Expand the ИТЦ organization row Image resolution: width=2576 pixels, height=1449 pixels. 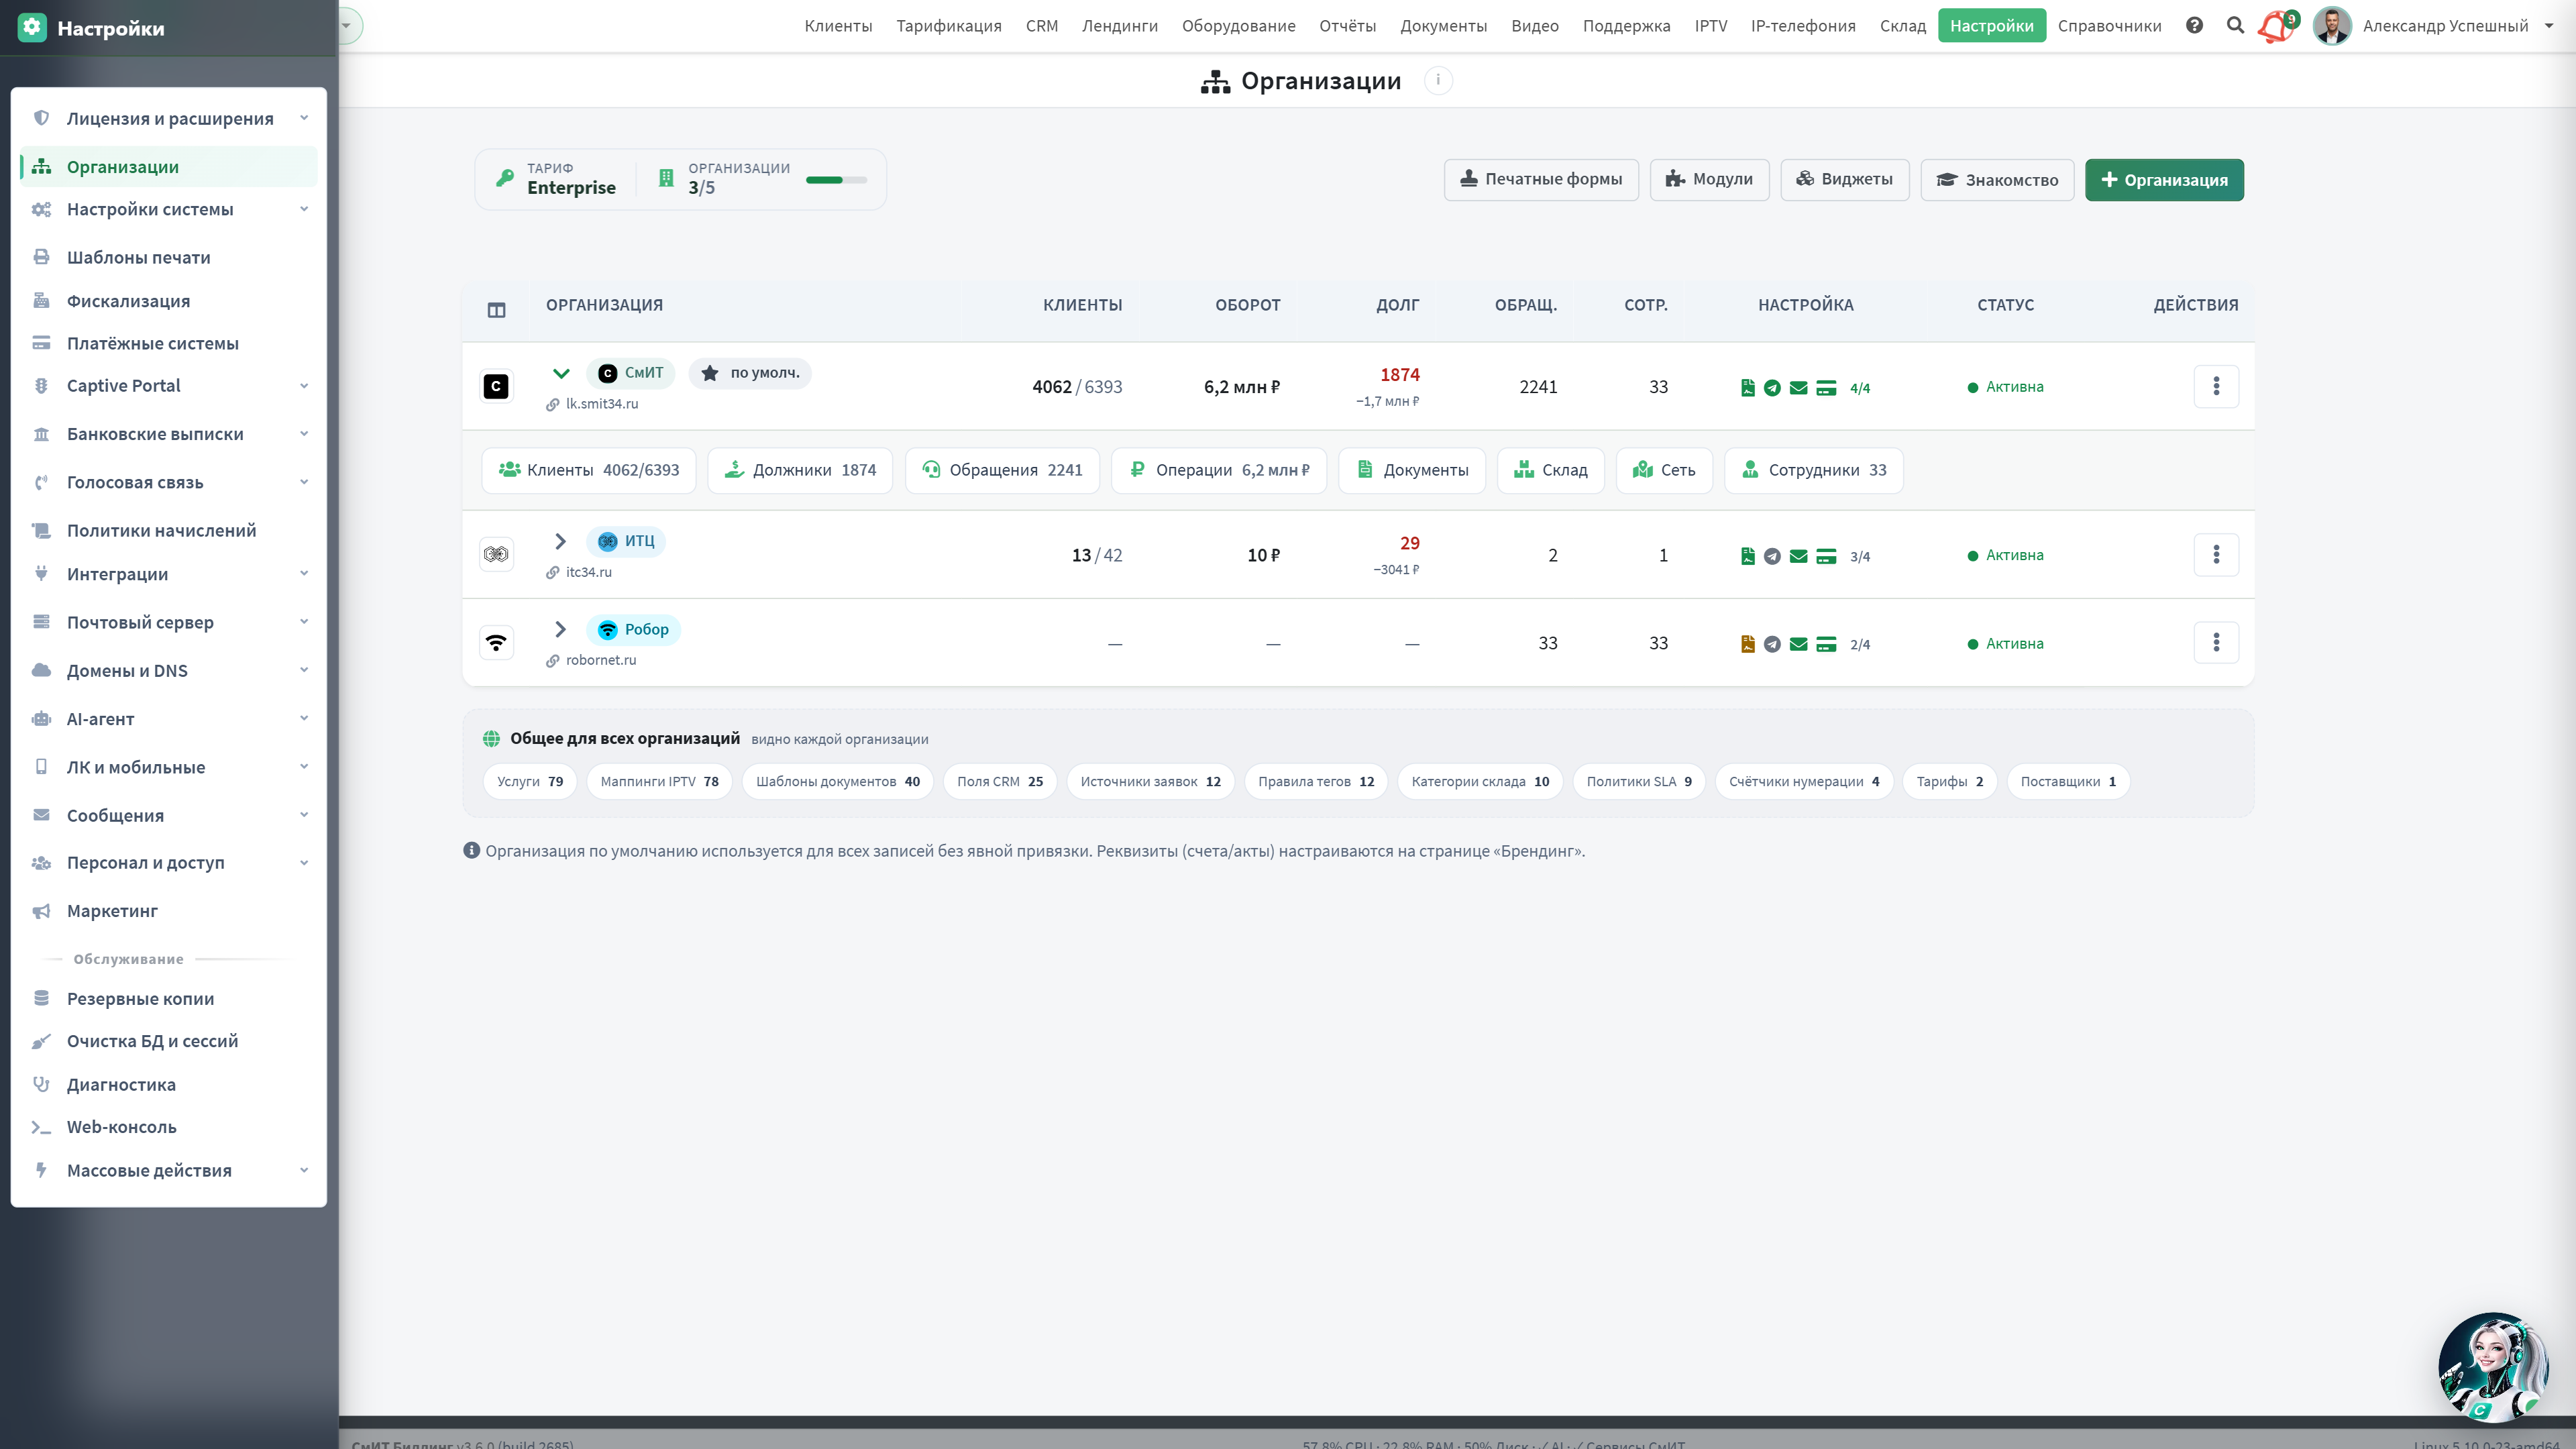pos(561,541)
